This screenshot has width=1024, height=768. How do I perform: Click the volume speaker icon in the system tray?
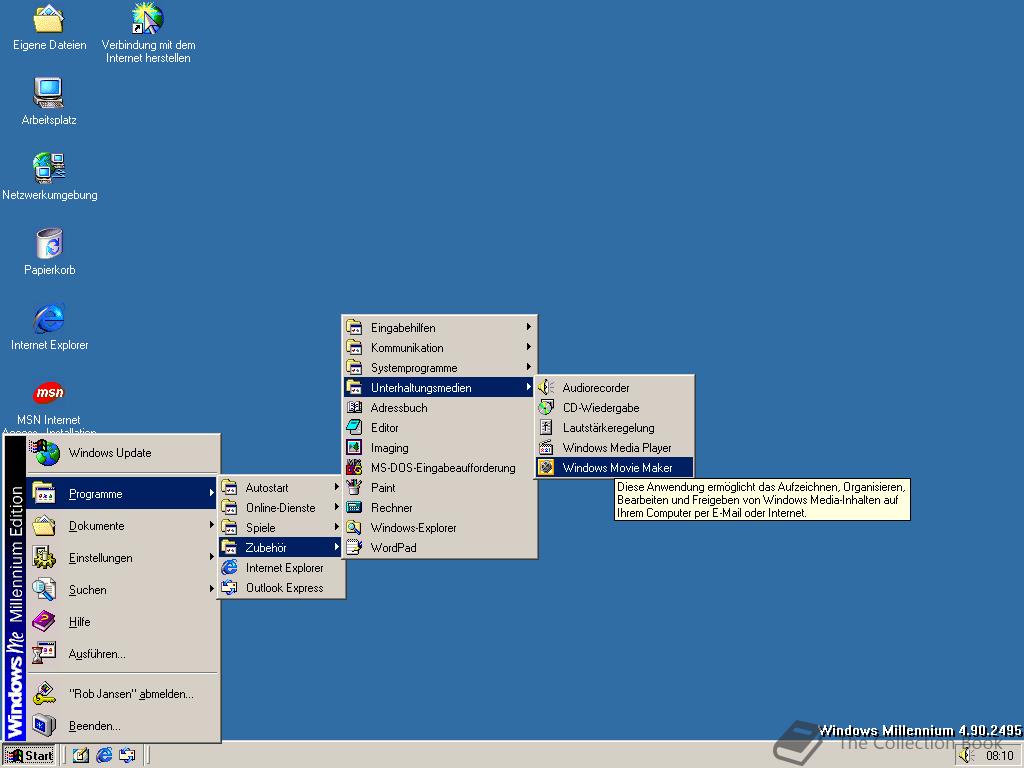click(967, 756)
